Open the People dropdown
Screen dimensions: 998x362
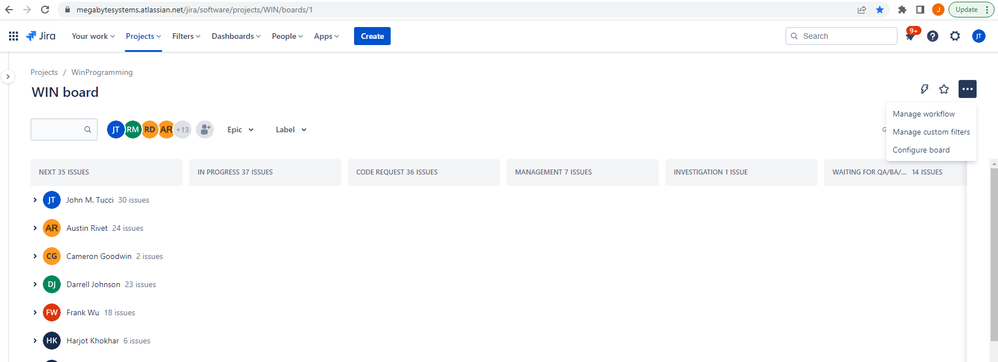coord(287,36)
